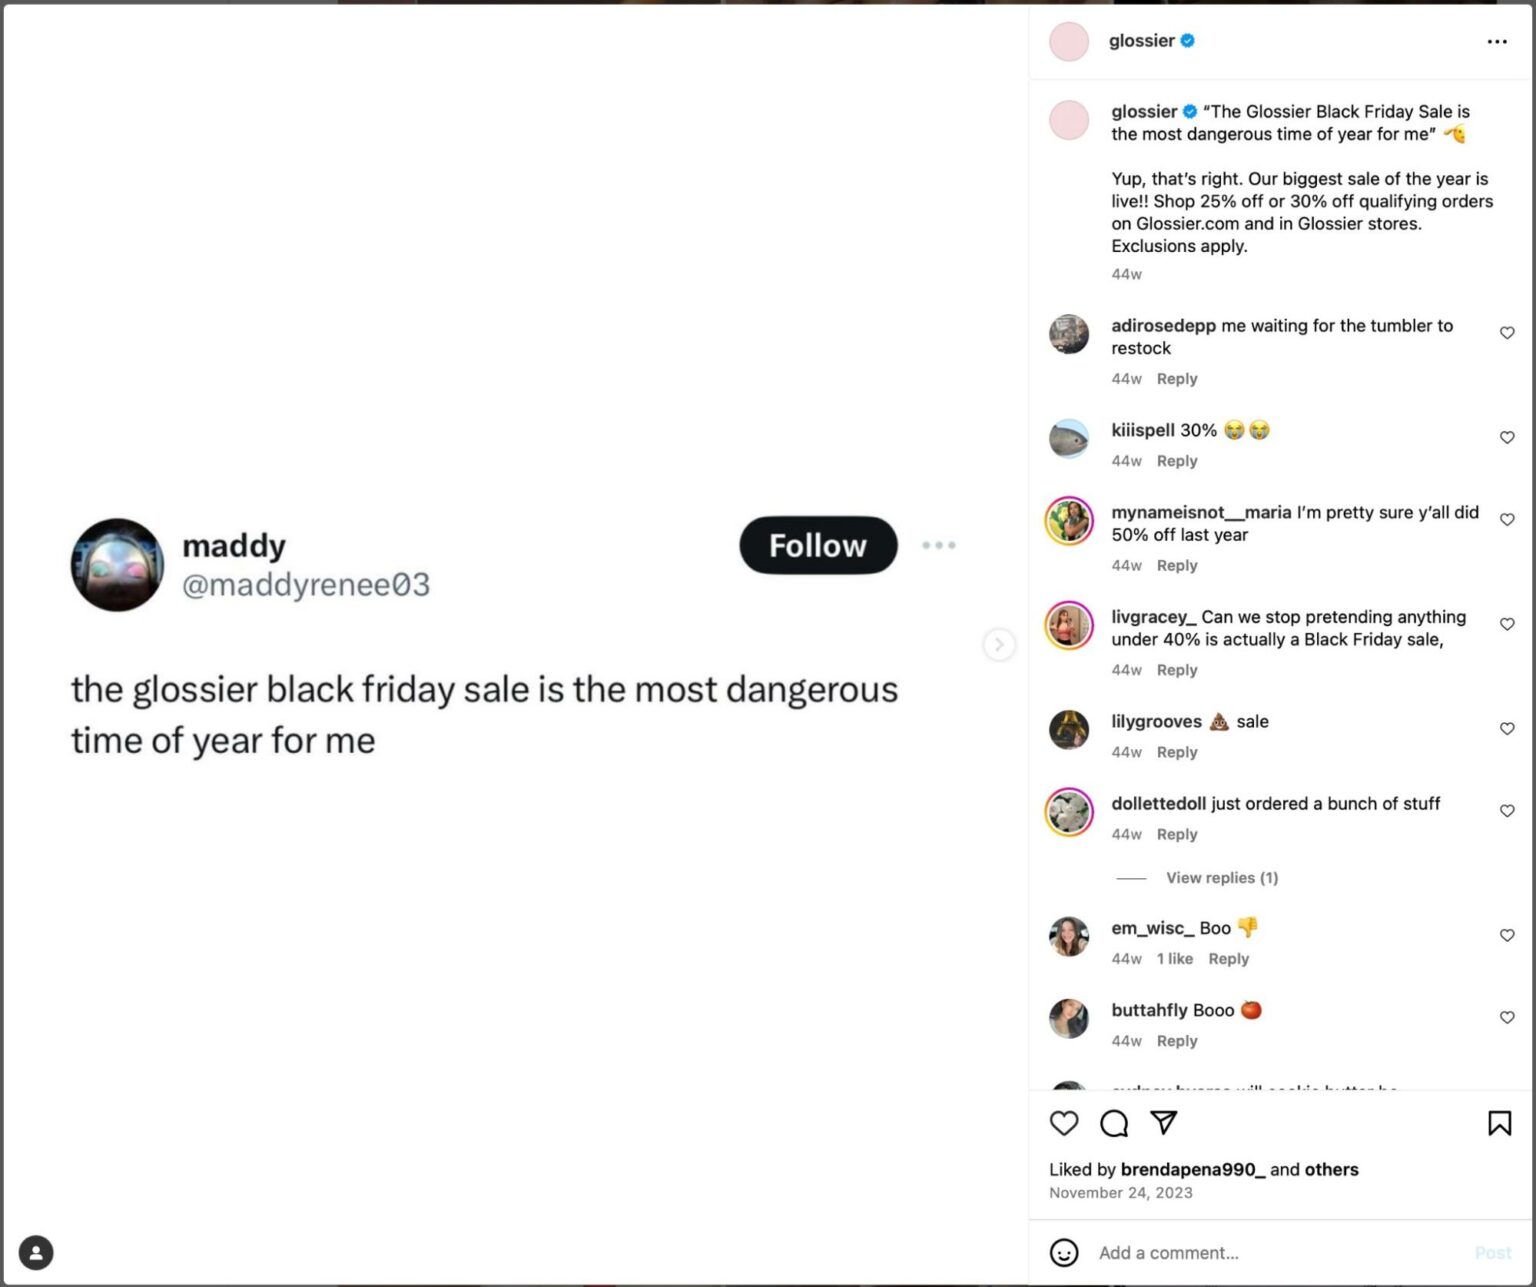
Task: Visit glossier's username at the top
Action: (1143, 41)
